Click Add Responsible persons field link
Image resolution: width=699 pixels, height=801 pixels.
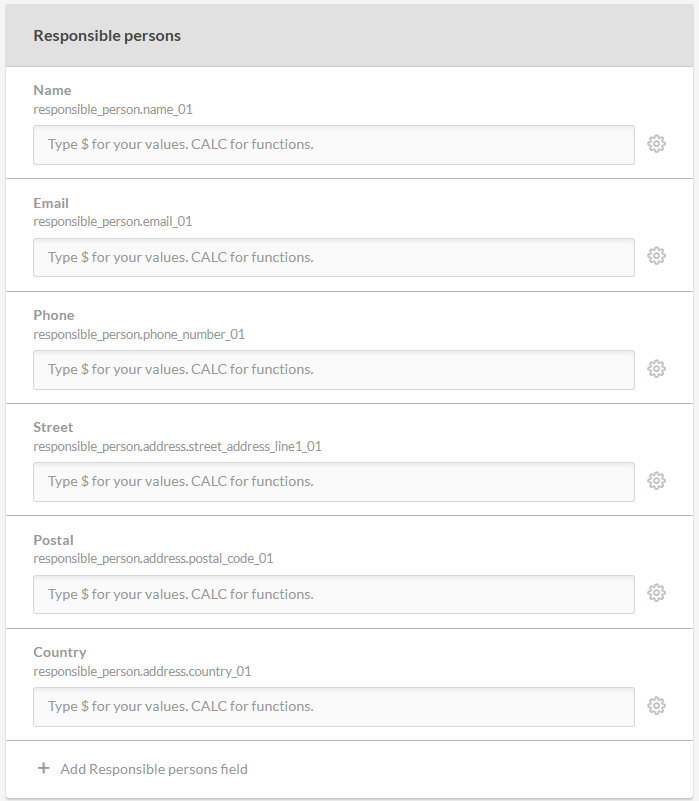click(x=153, y=769)
